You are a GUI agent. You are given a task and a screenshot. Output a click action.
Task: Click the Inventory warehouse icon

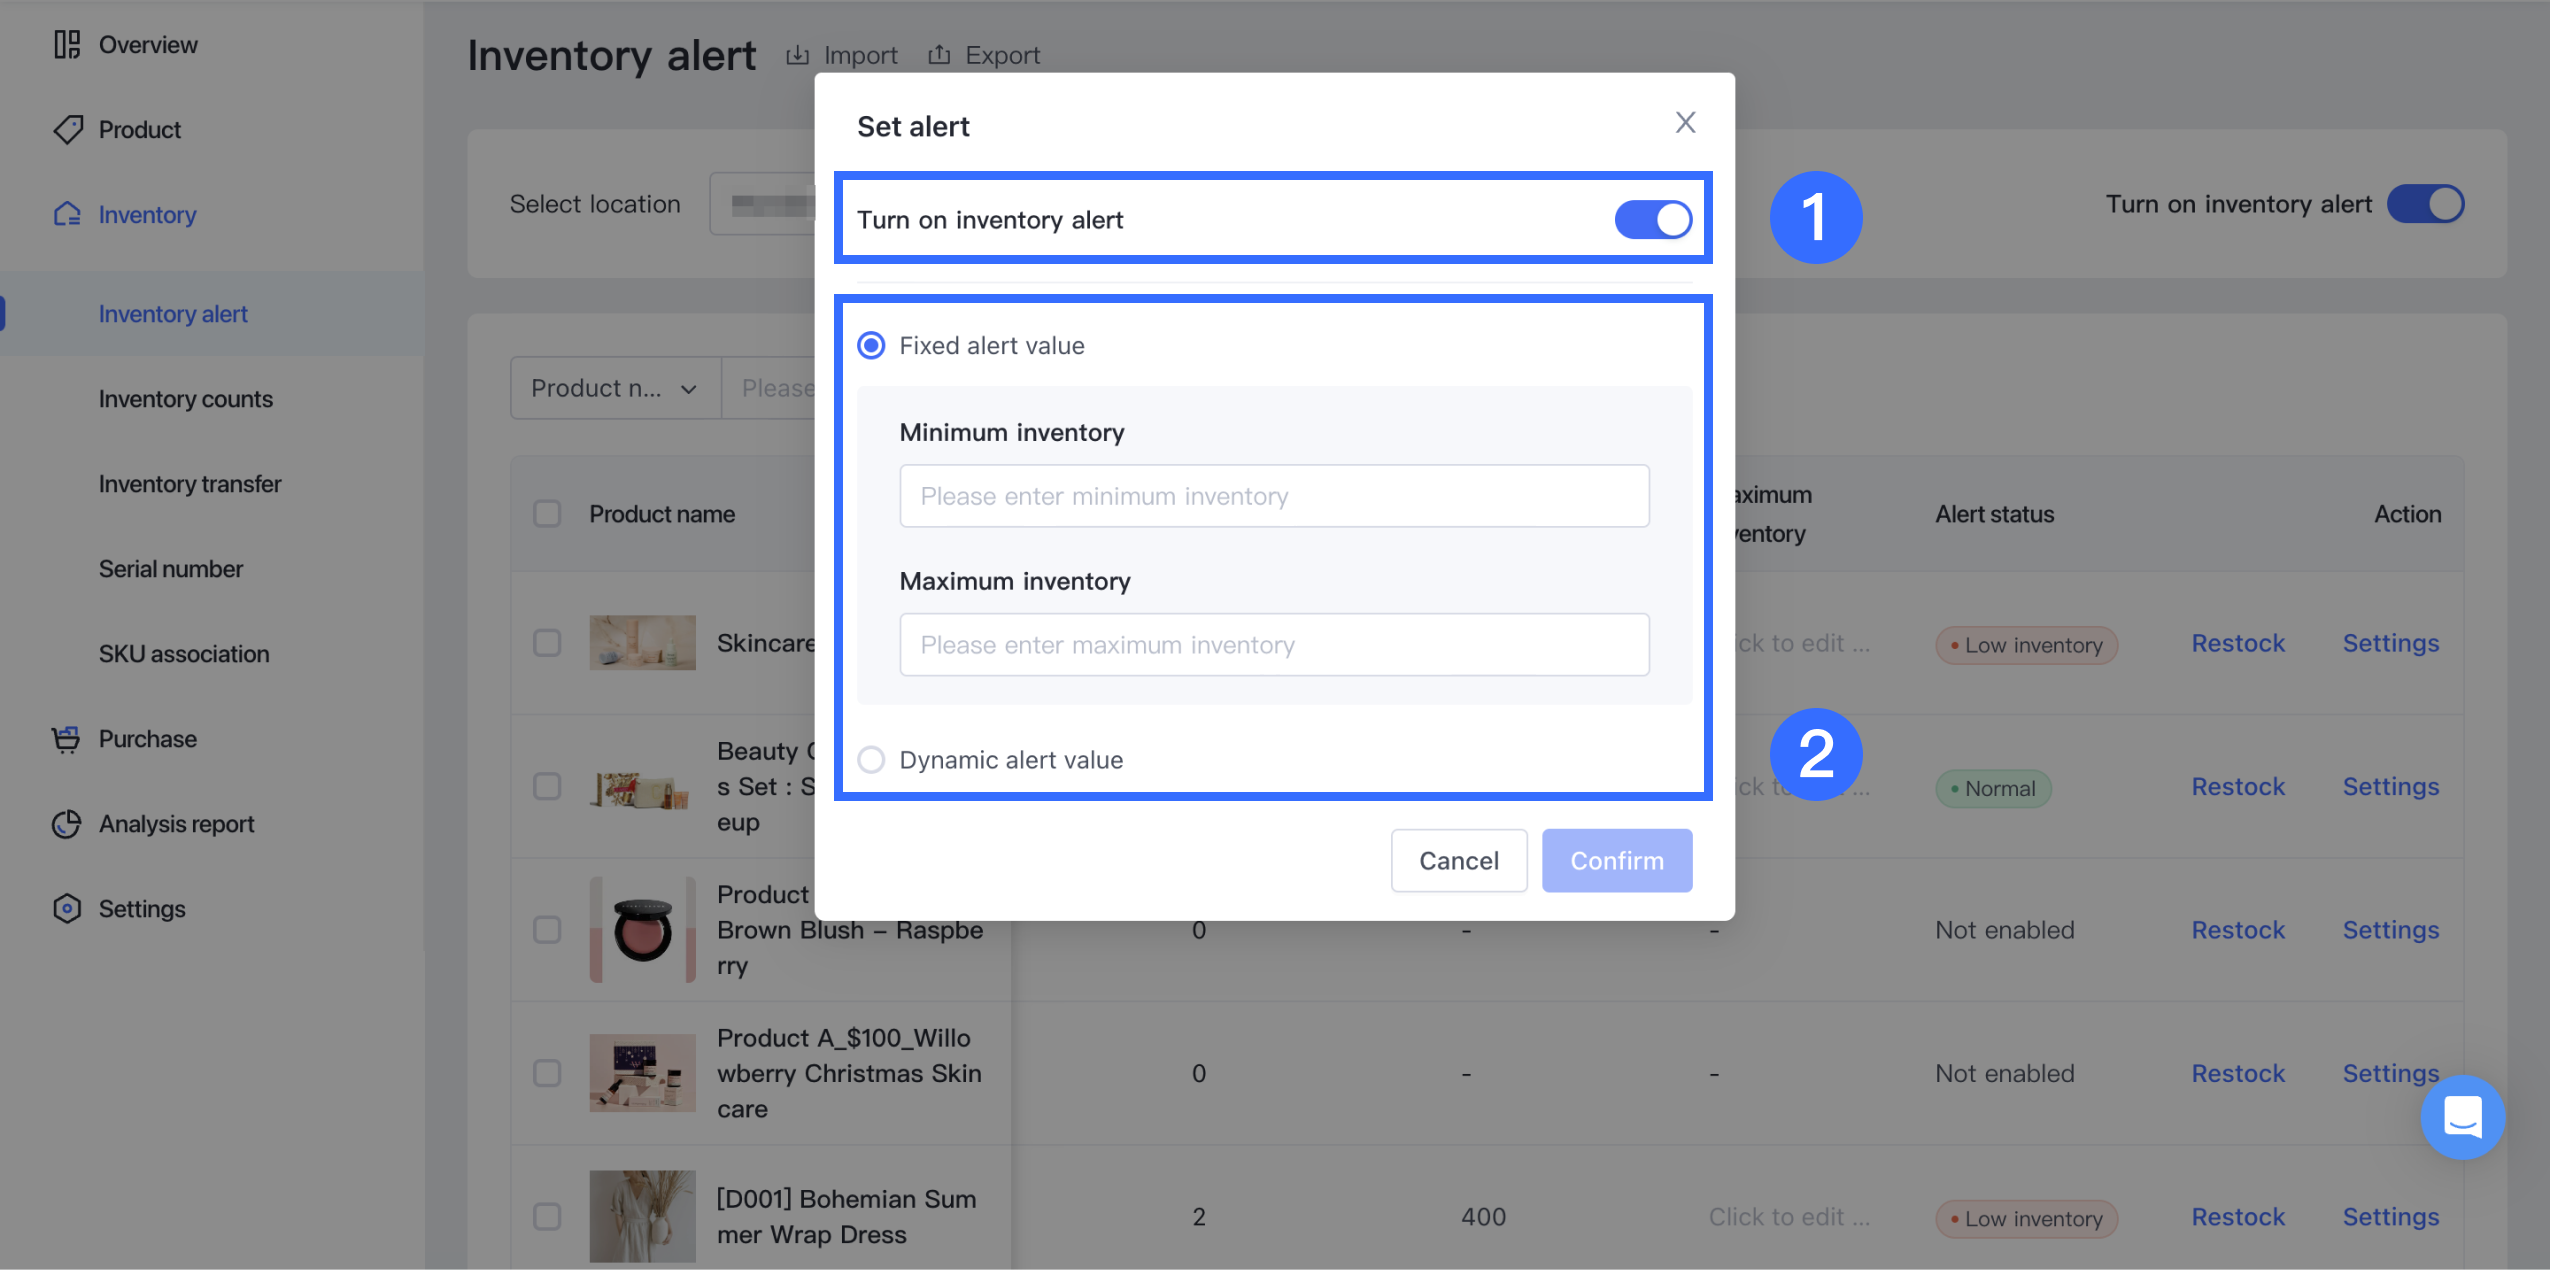[67, 215]
